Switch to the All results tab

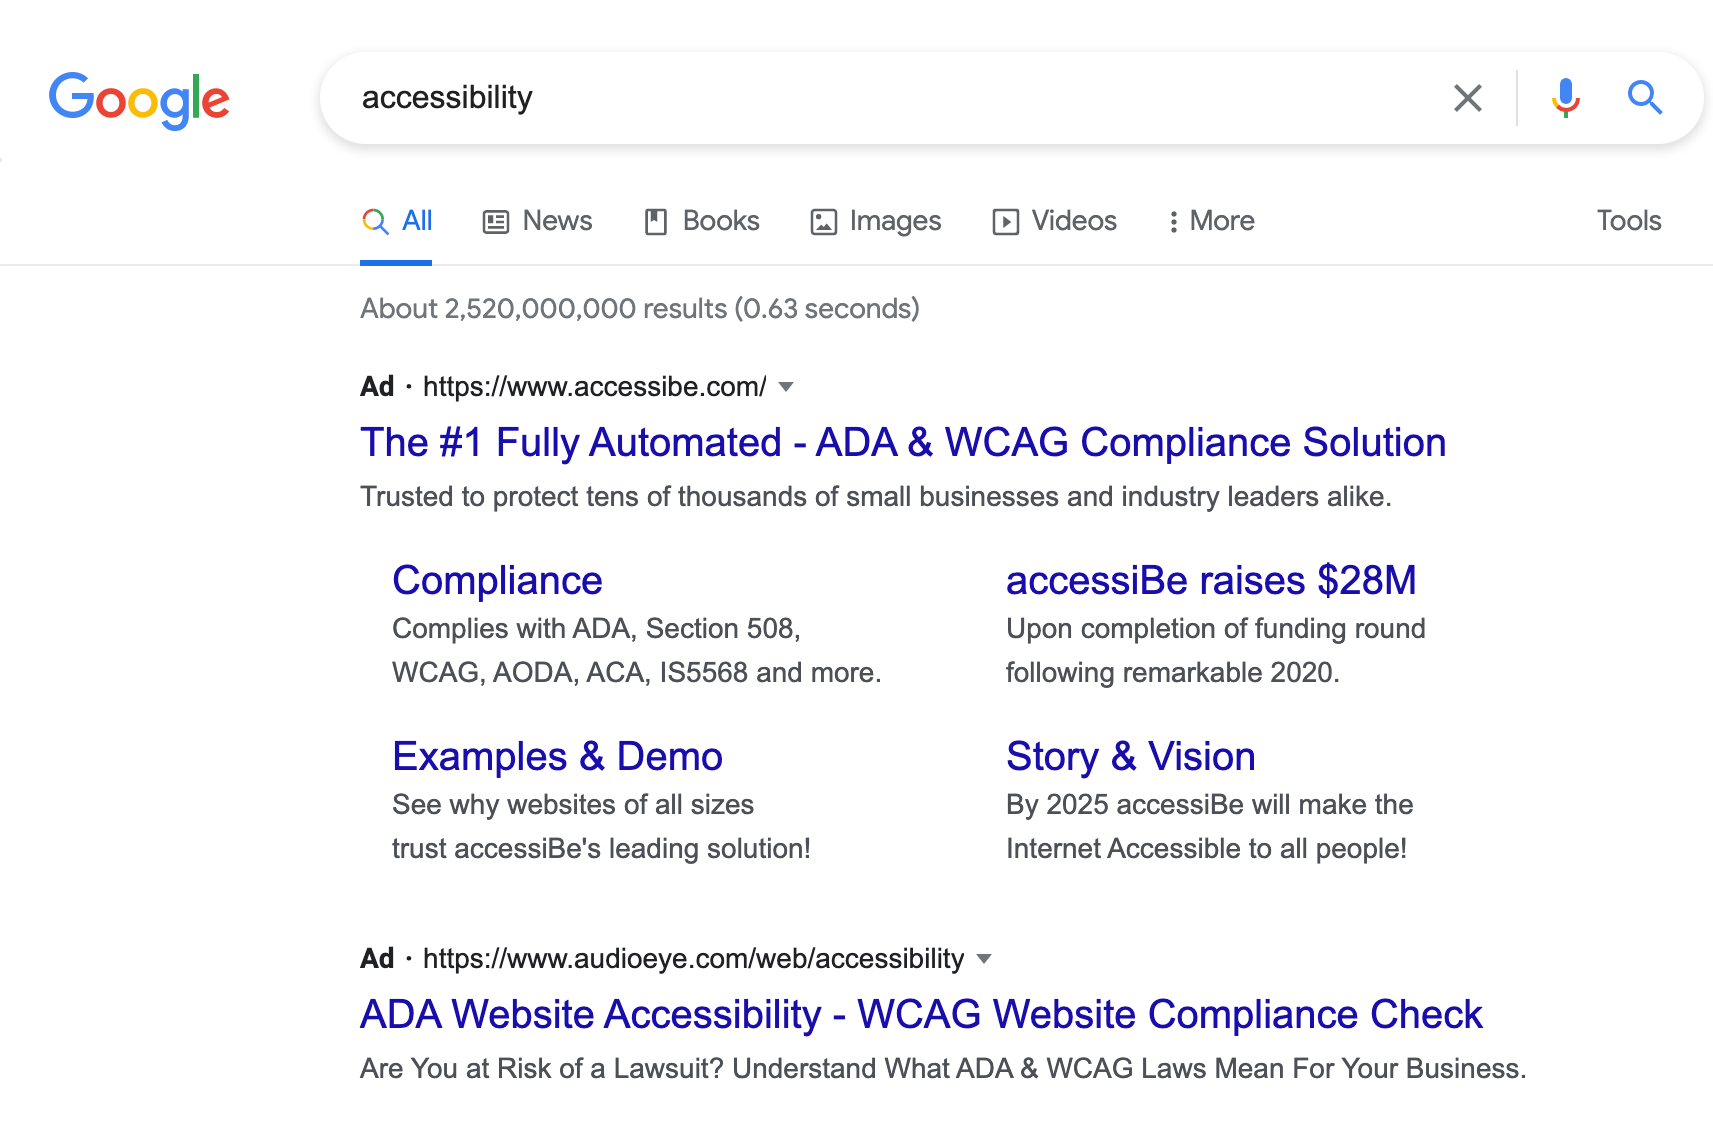(x=397, y=221)
